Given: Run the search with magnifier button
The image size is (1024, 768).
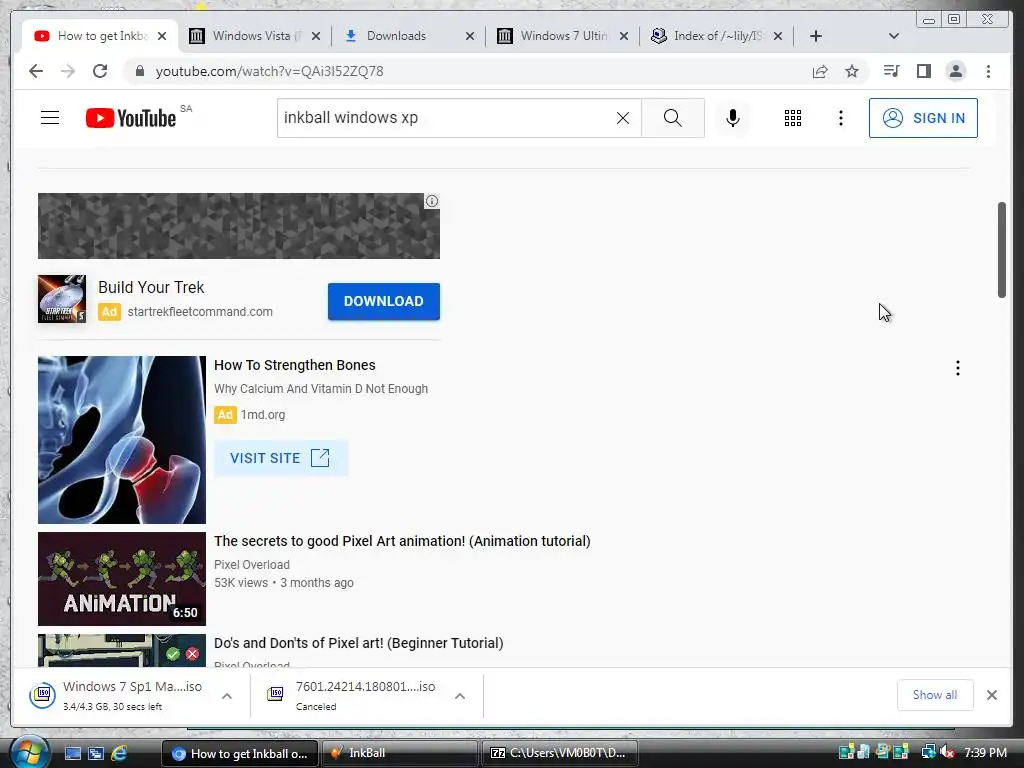Looking at the screenshot, I should [x=673, y=118].
